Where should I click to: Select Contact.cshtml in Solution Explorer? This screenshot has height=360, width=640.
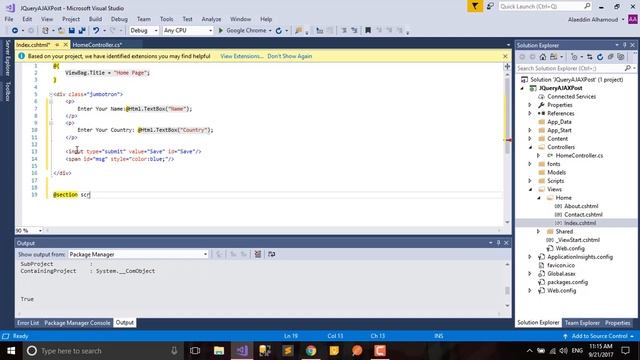click(583, 215)
